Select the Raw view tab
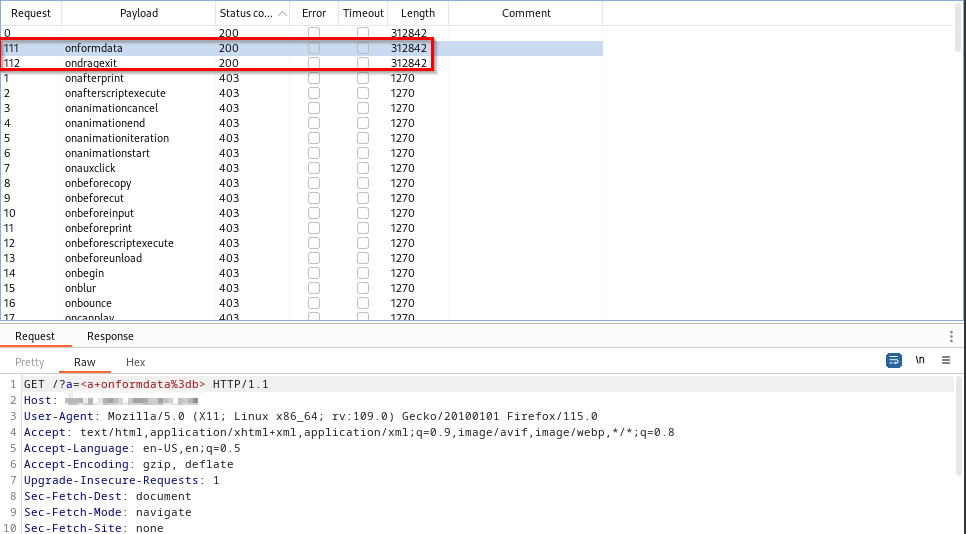This screenshot has height=534, width=966. pyautogui.click(x=85, y=362)
